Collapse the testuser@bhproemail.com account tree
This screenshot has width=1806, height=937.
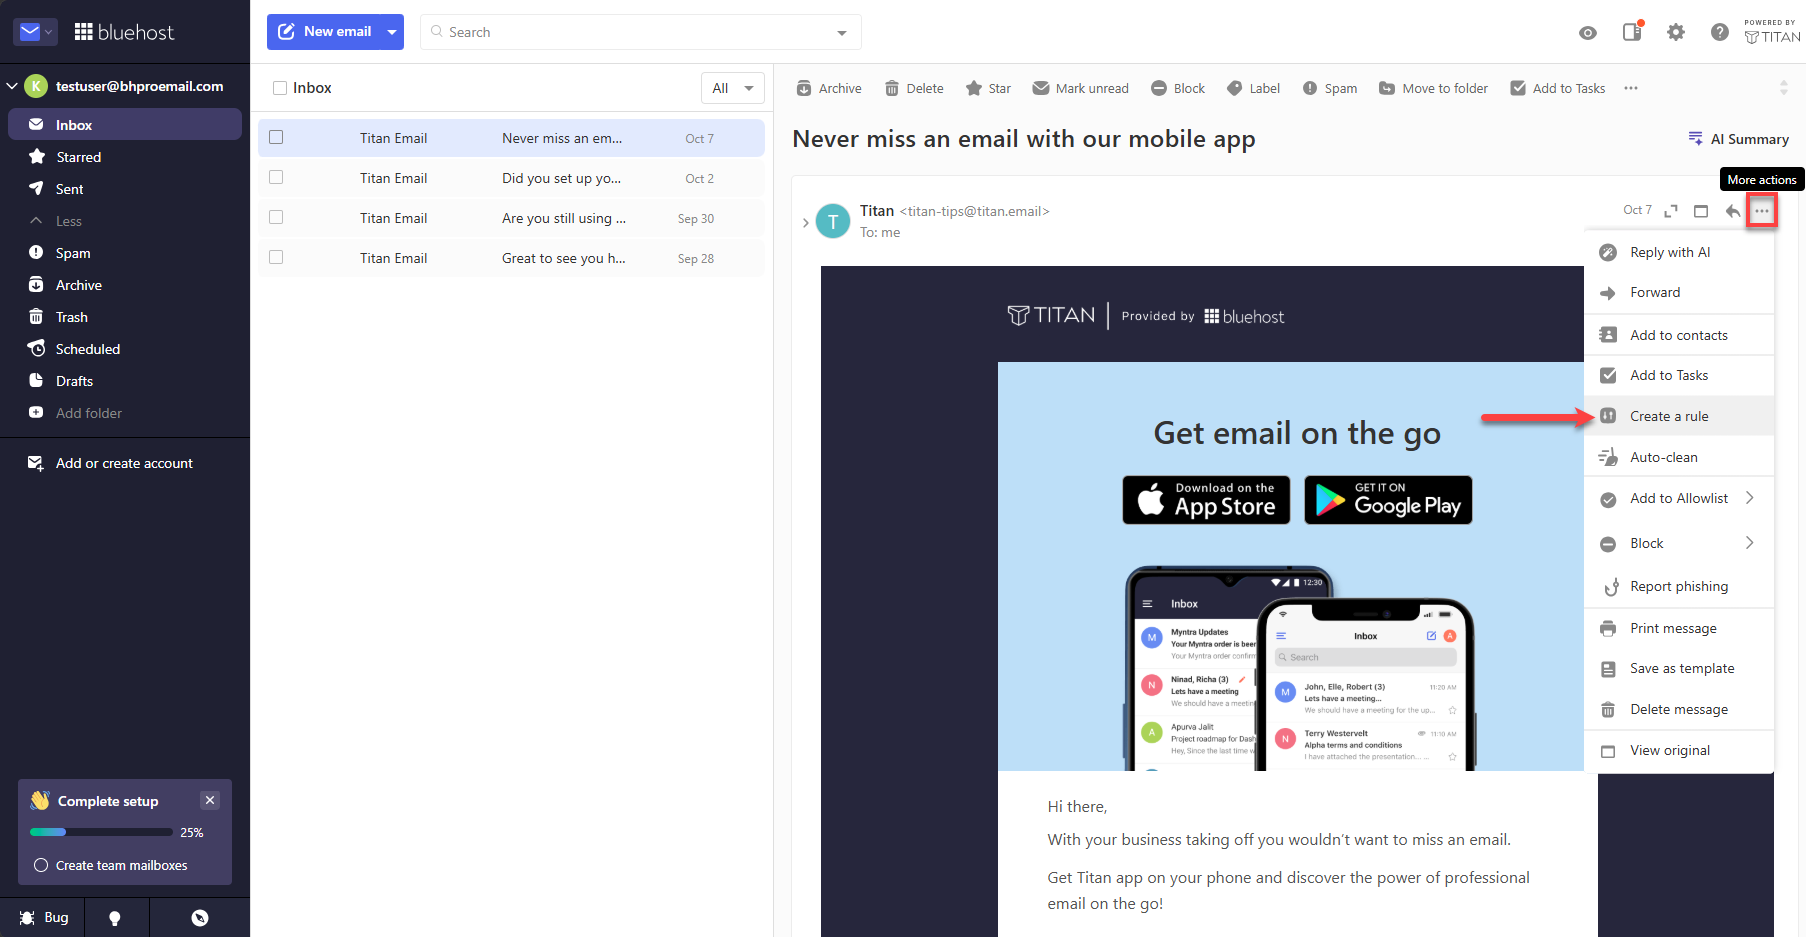point(12,86)
